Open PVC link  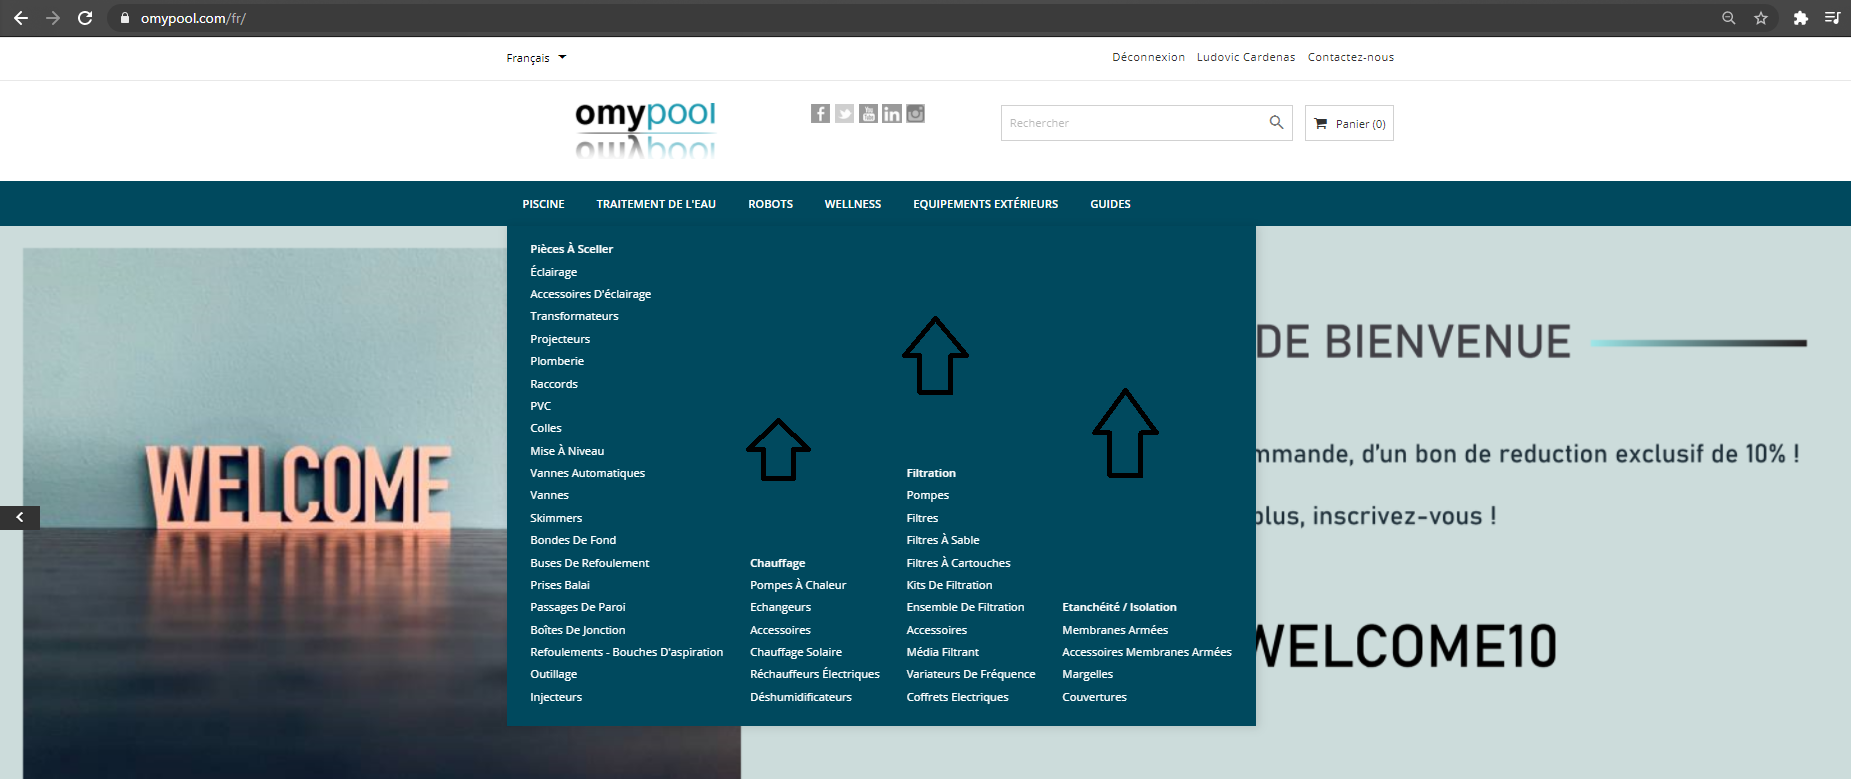(540, 406)
